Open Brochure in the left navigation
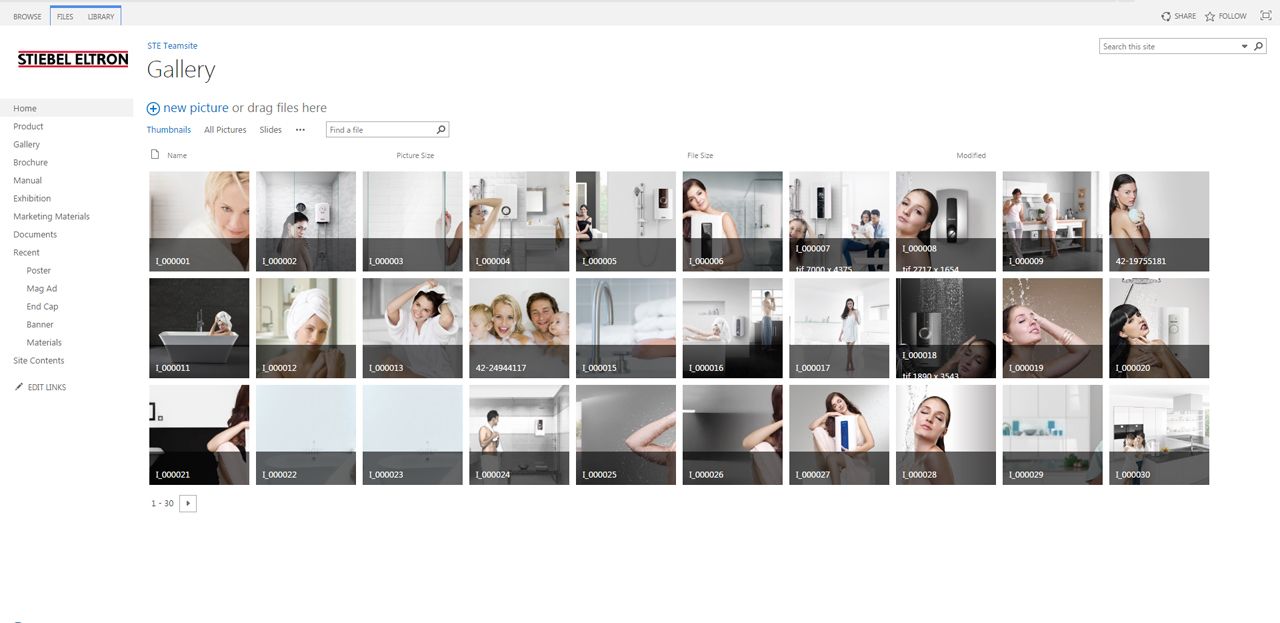This screenshot has height=623, width=1280. [30, 162]
